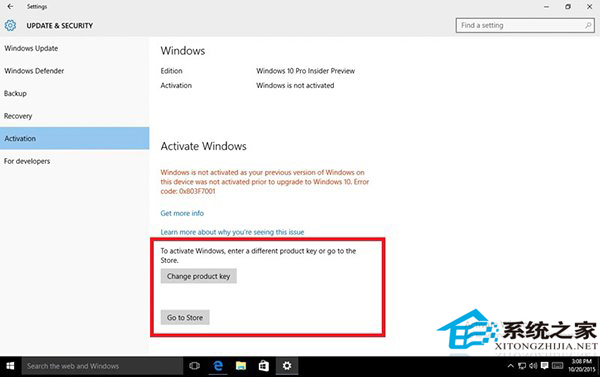The image size is (600, 377).
Task: Click the Go to Store button
Action: click(x=185, y=317)
